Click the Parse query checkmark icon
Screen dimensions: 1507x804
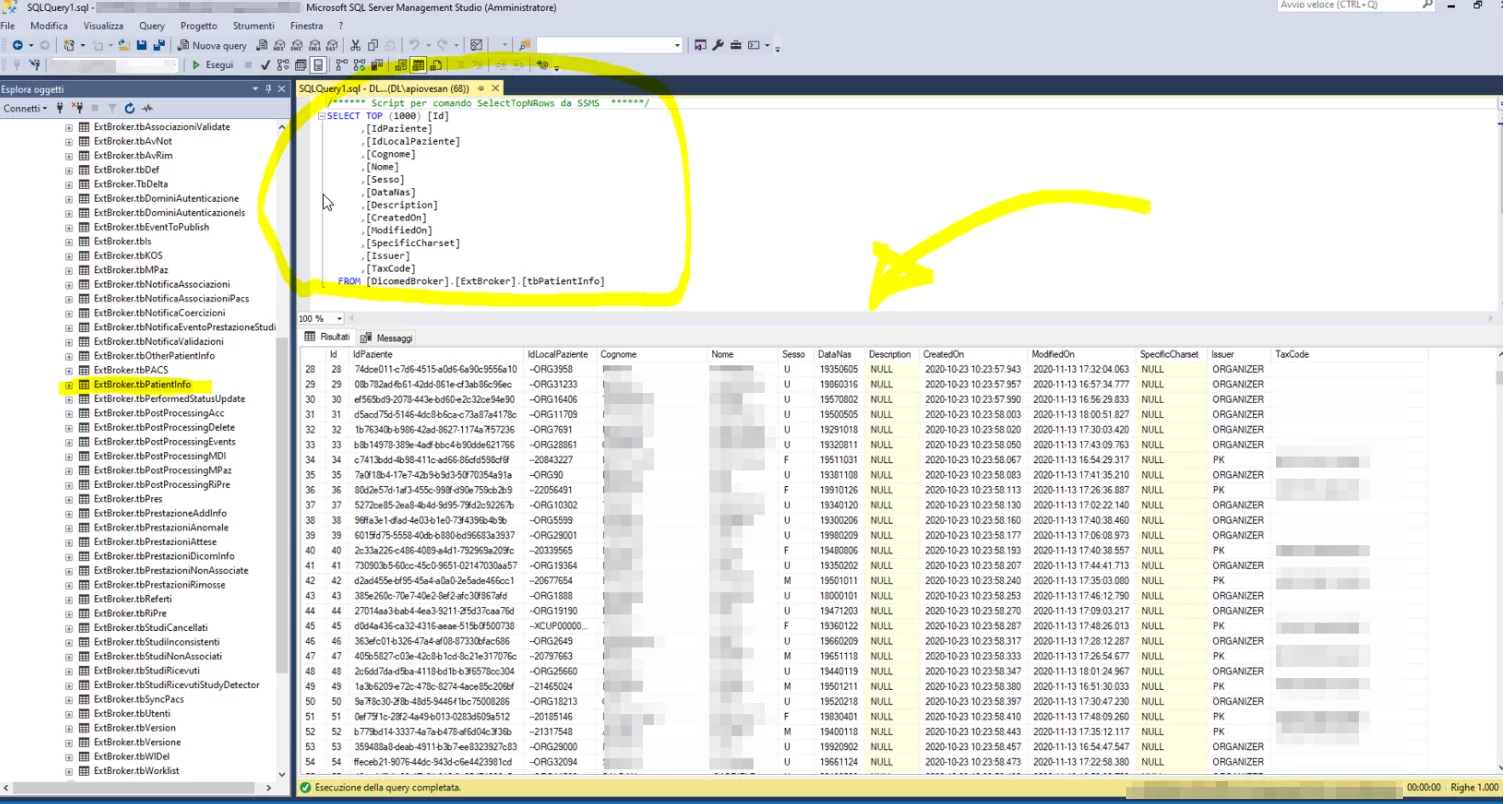265,65
